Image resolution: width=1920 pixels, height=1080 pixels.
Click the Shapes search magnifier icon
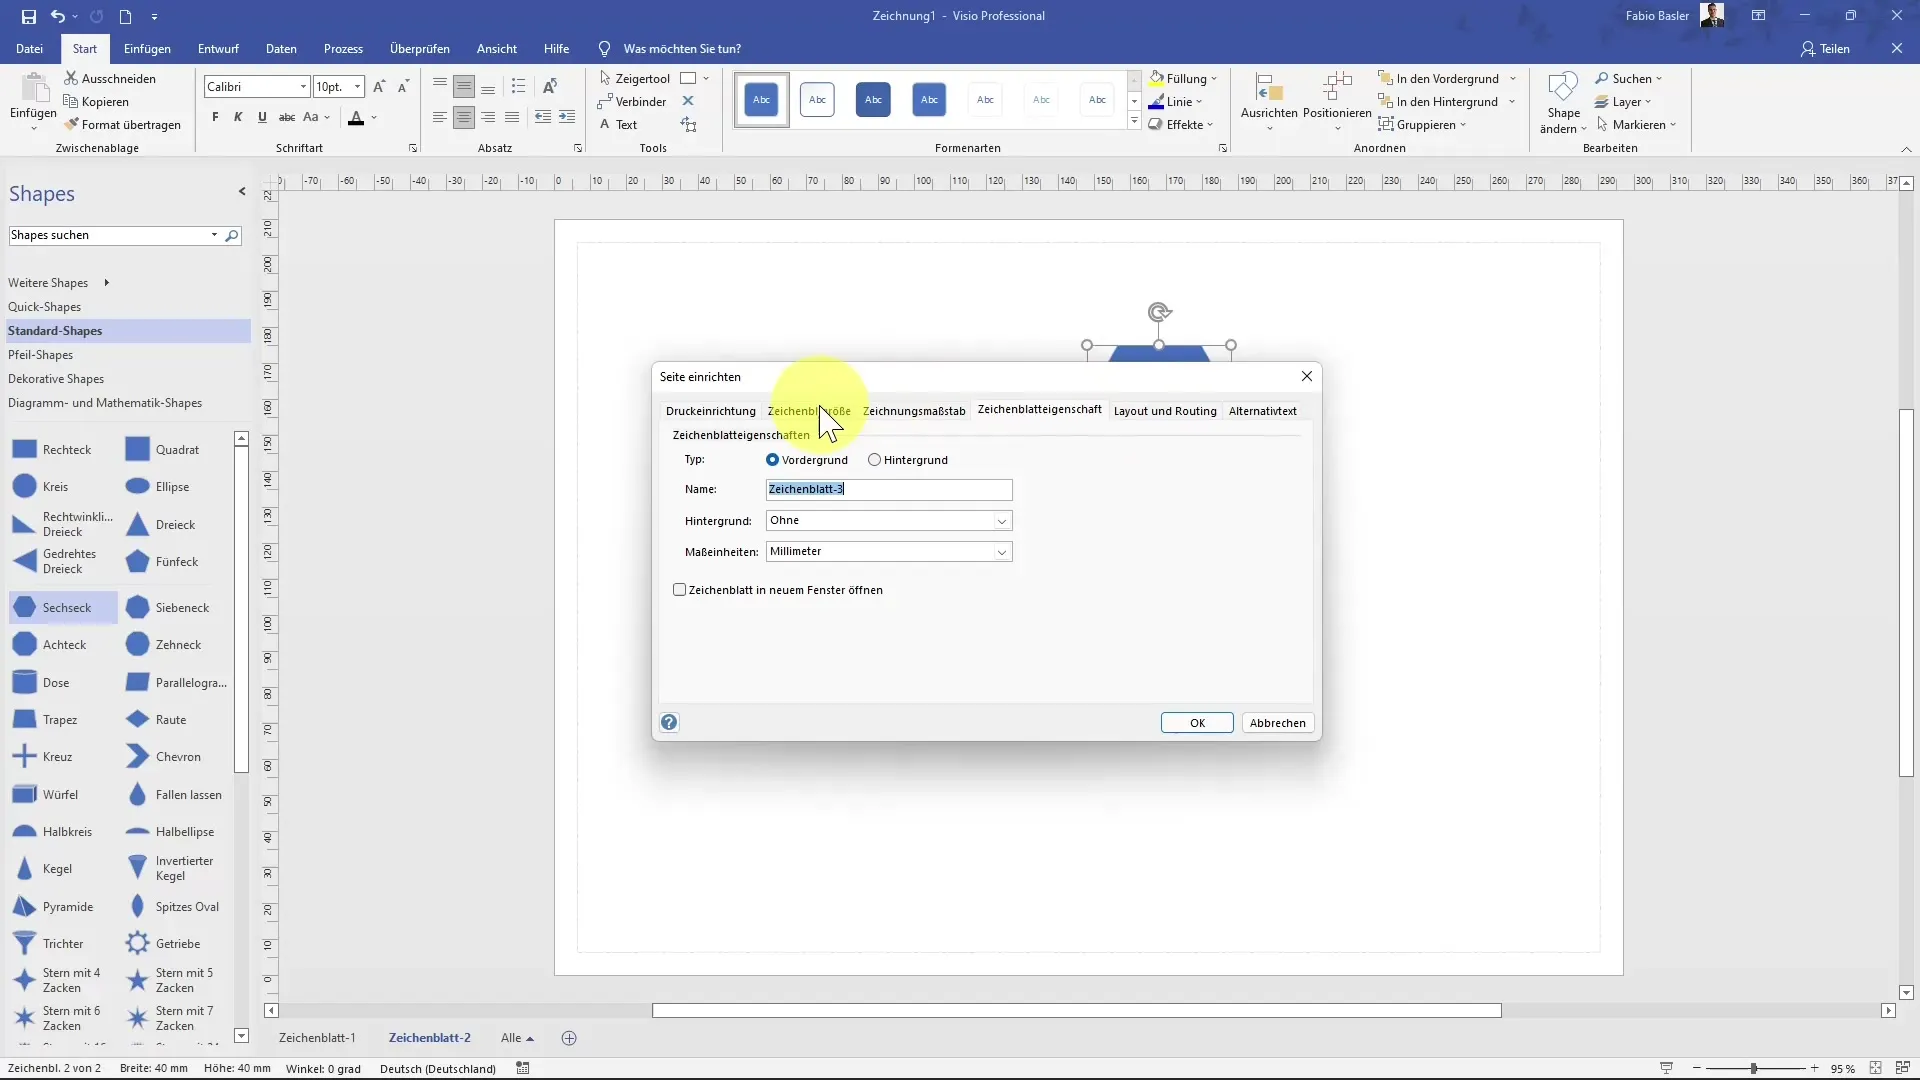click(x=232, y=235)
